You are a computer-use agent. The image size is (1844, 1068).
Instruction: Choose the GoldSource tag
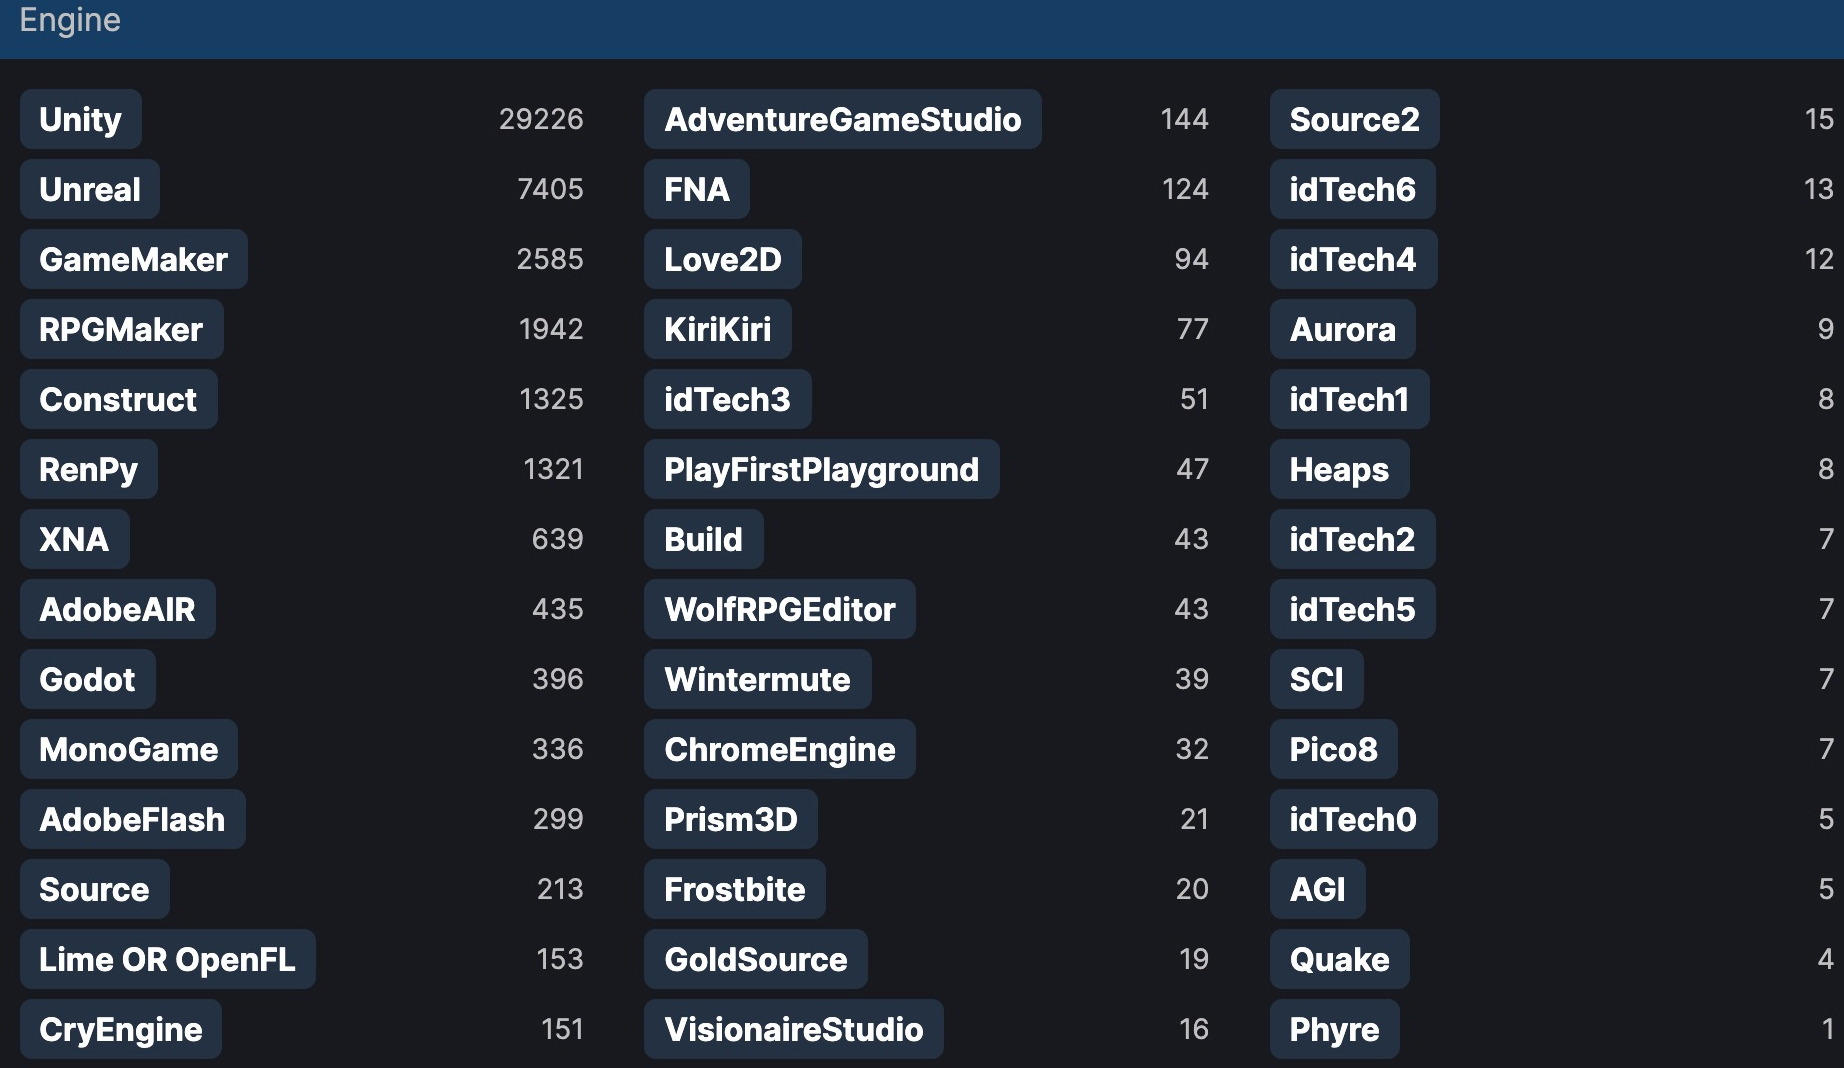[x=755, y=959]
